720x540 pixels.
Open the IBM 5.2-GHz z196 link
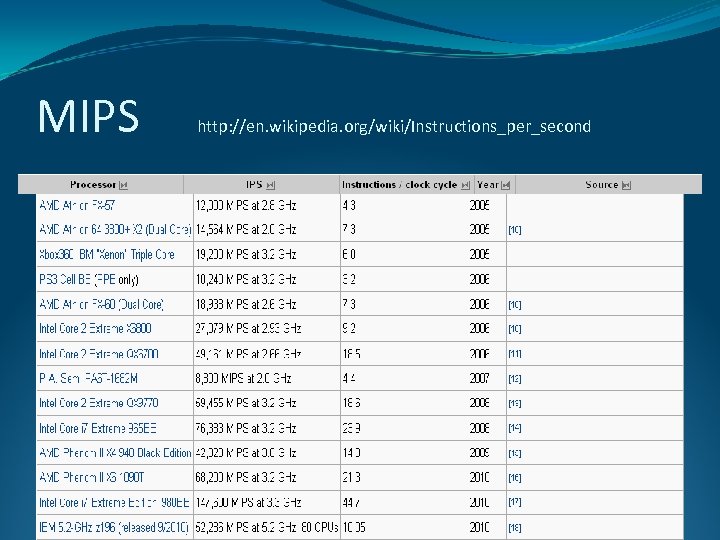point(114,527)
